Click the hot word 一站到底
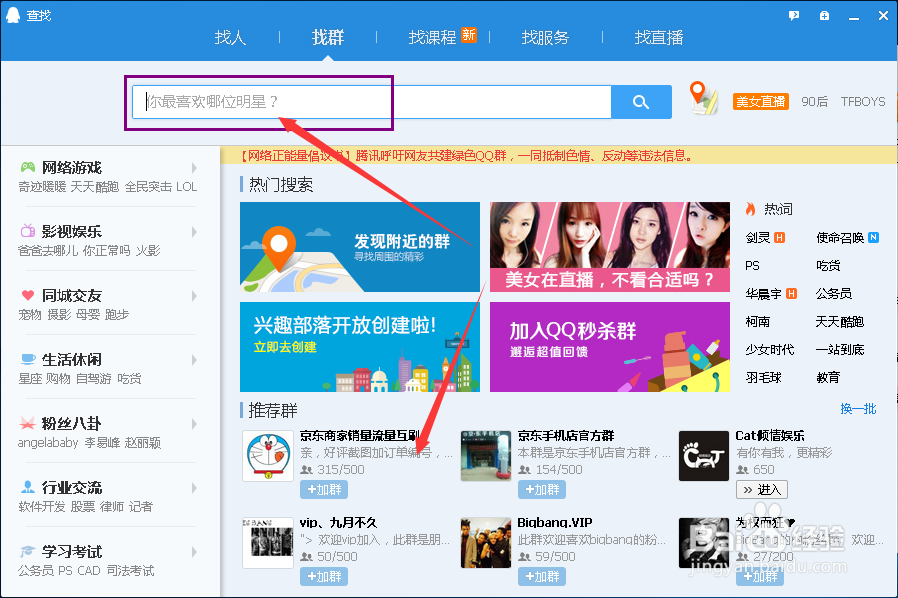The image size is (898, 598). click(x=840, y=350)
